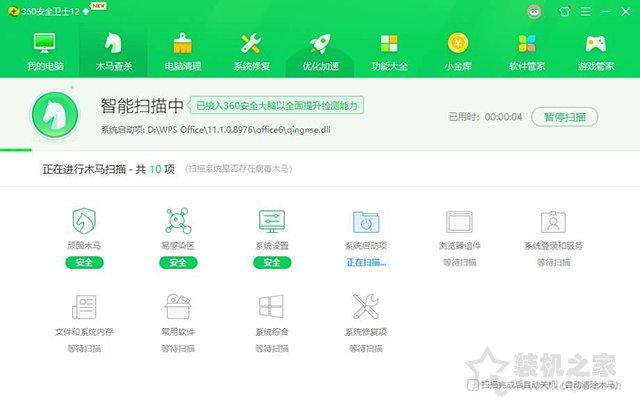Enable 扫描完成后自动关机 checkbox
This screenshot has width=640, height=403.
tap(473, 384)
